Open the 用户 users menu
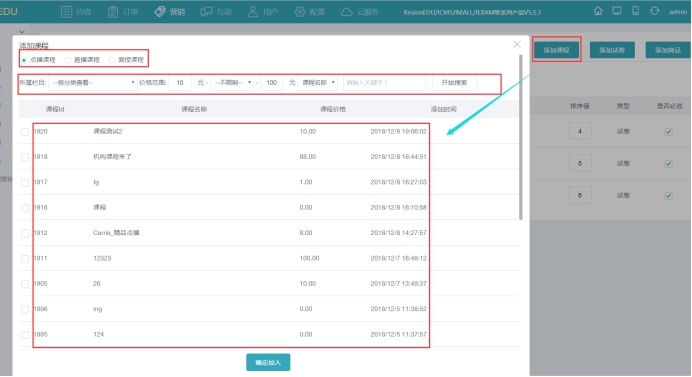 point(263,12)
